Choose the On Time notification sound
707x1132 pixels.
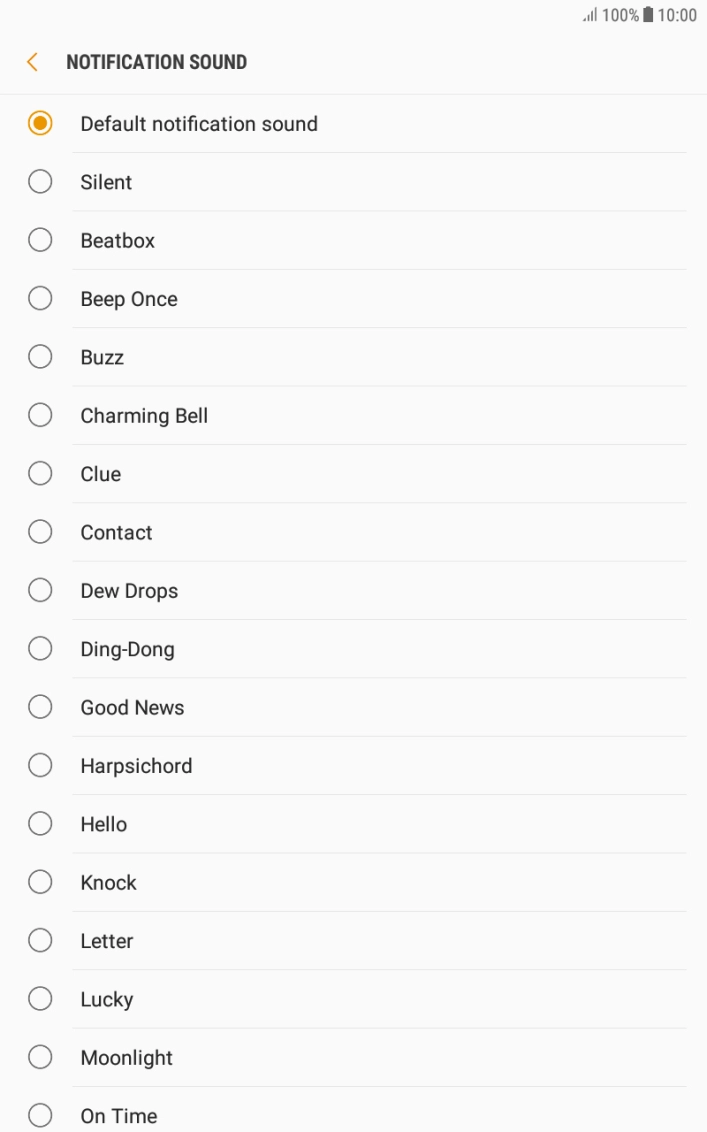[118, 1115]
